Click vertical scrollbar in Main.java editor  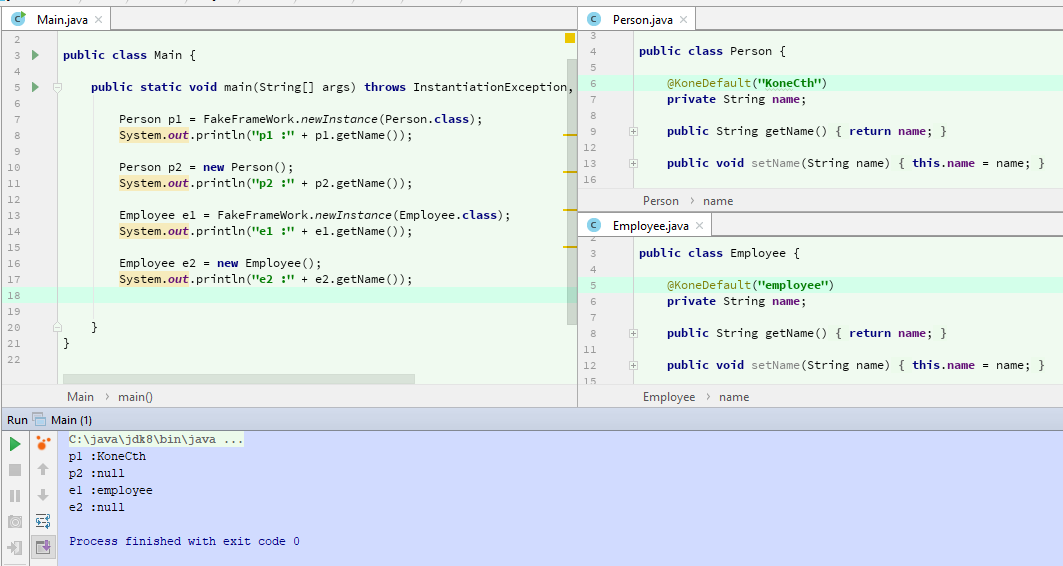tap(572, 192)
